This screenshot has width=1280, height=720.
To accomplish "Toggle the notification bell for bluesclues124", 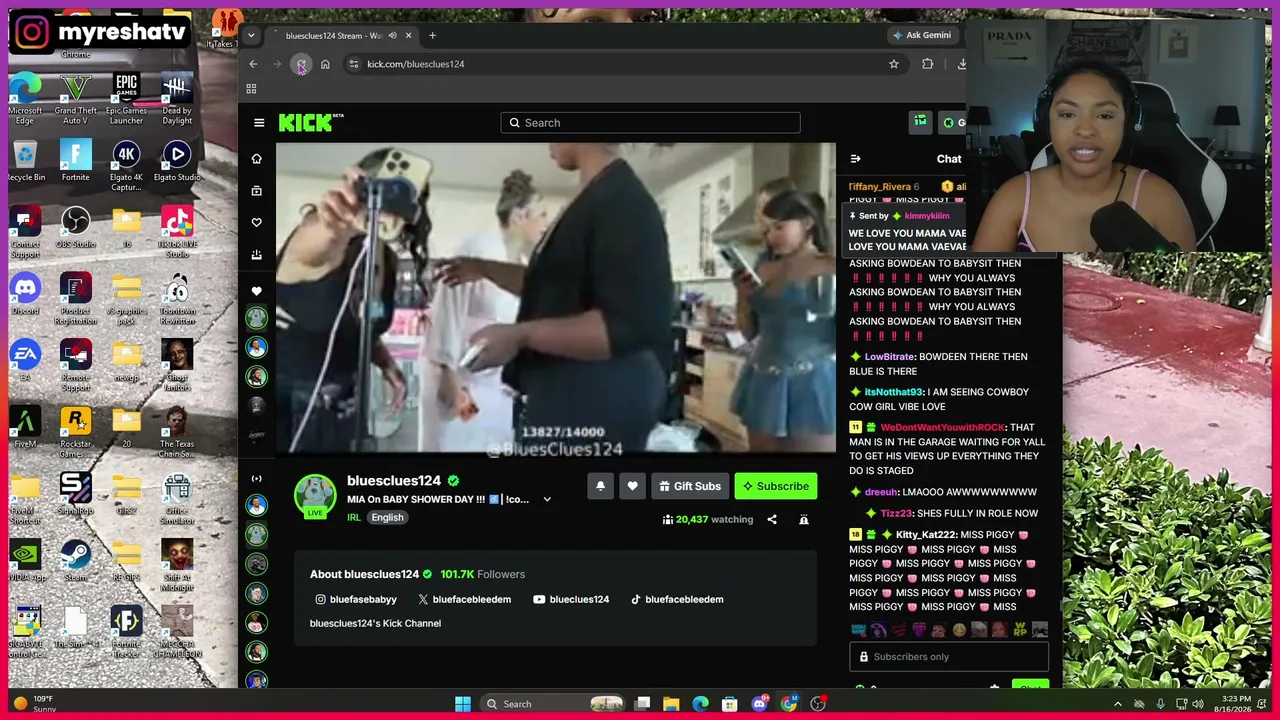I will tap(600, 486).
